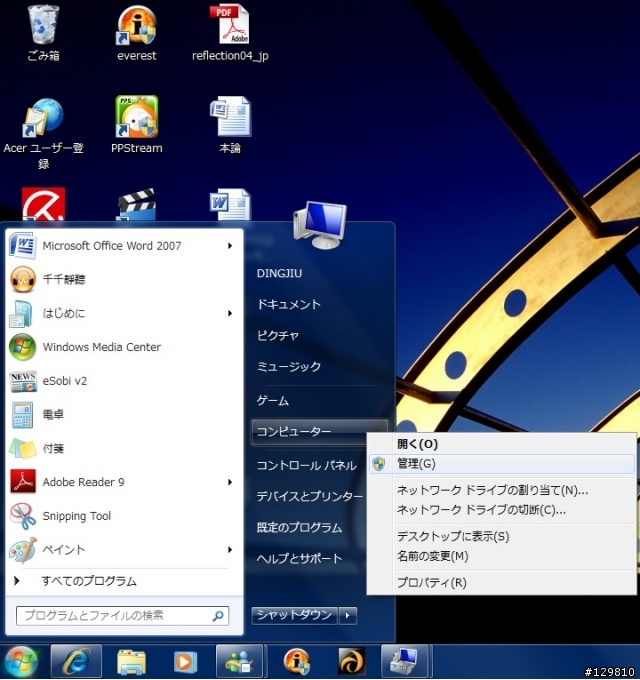Select 開く(O) in the context menu
The width and height of the screenshot is (640, 680).
coord(501,444)
